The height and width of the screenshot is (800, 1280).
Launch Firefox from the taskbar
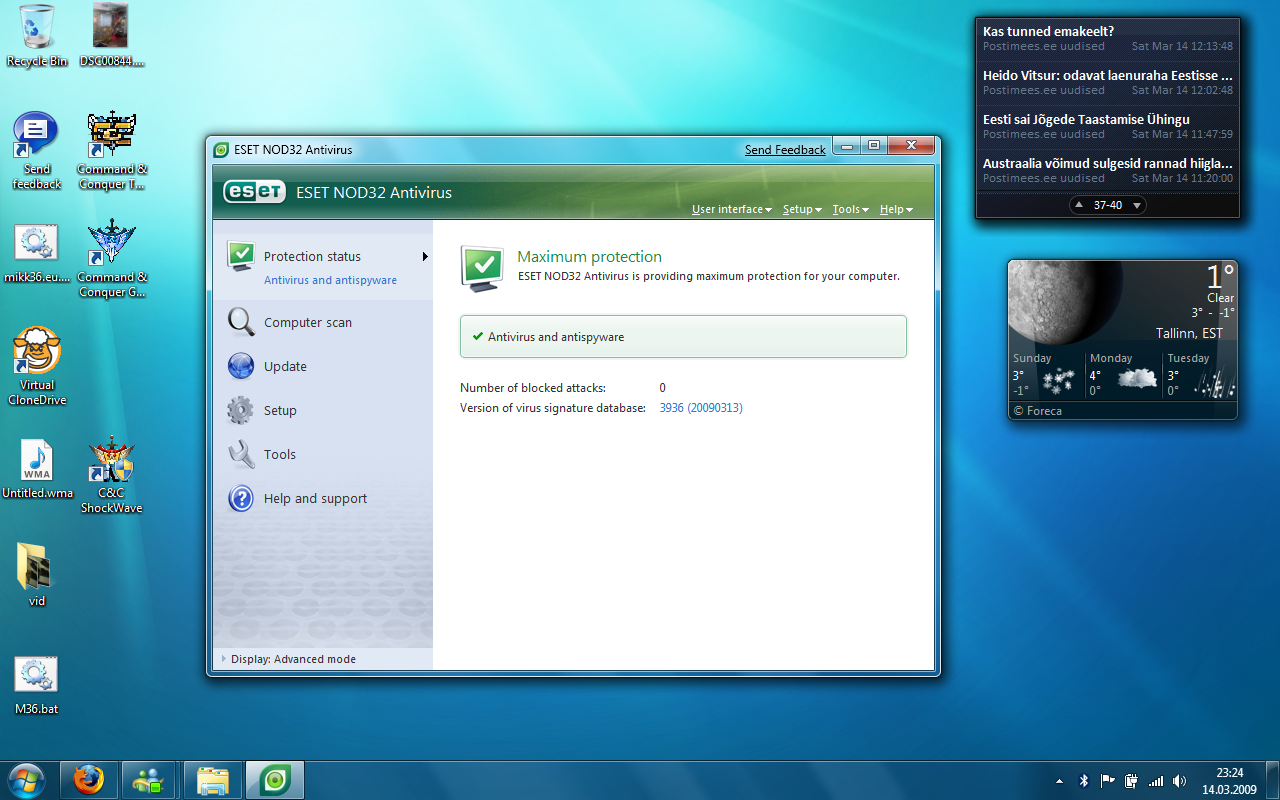[x=89, y=780]
